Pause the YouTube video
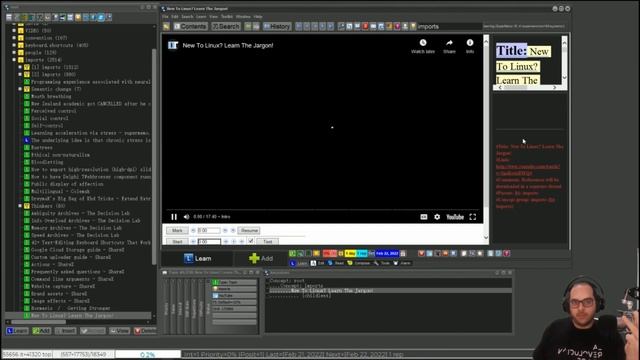The image size is (640, 360). pos(174,217)
